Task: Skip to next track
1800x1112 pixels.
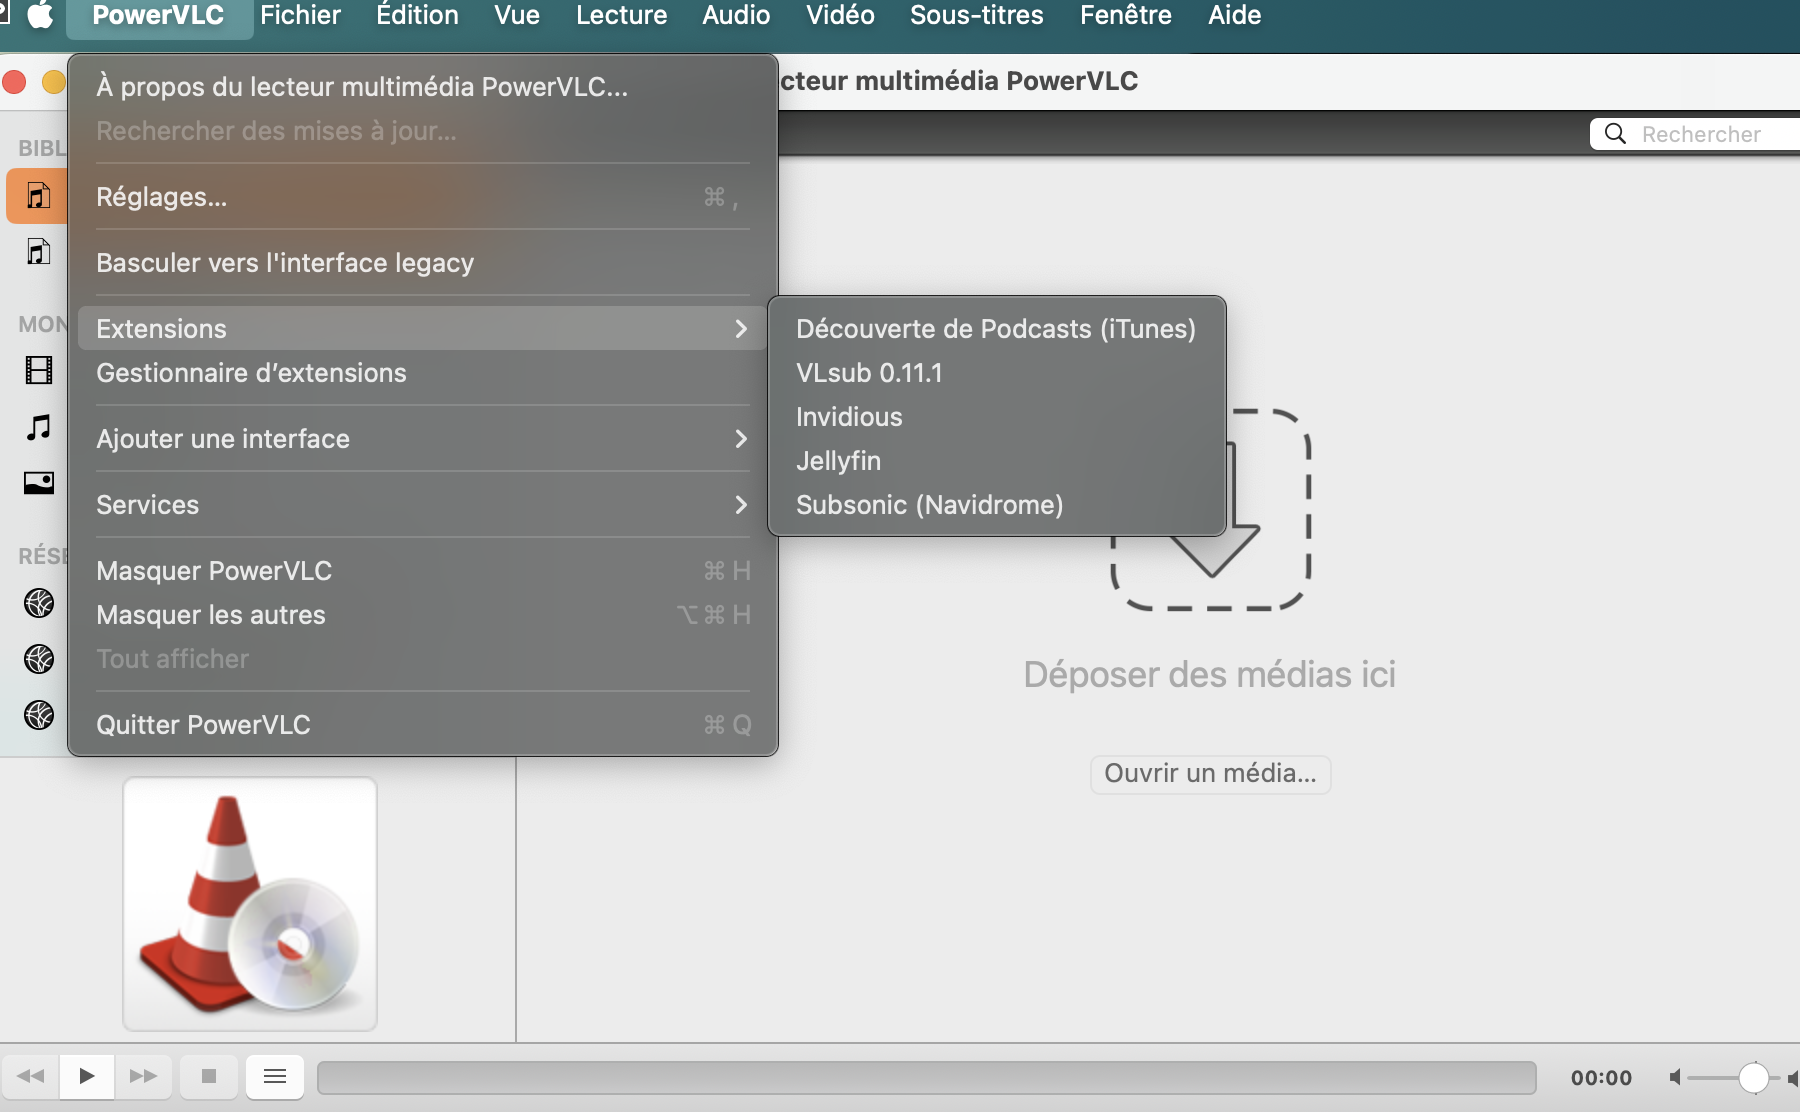Action: pos(143,1076)
